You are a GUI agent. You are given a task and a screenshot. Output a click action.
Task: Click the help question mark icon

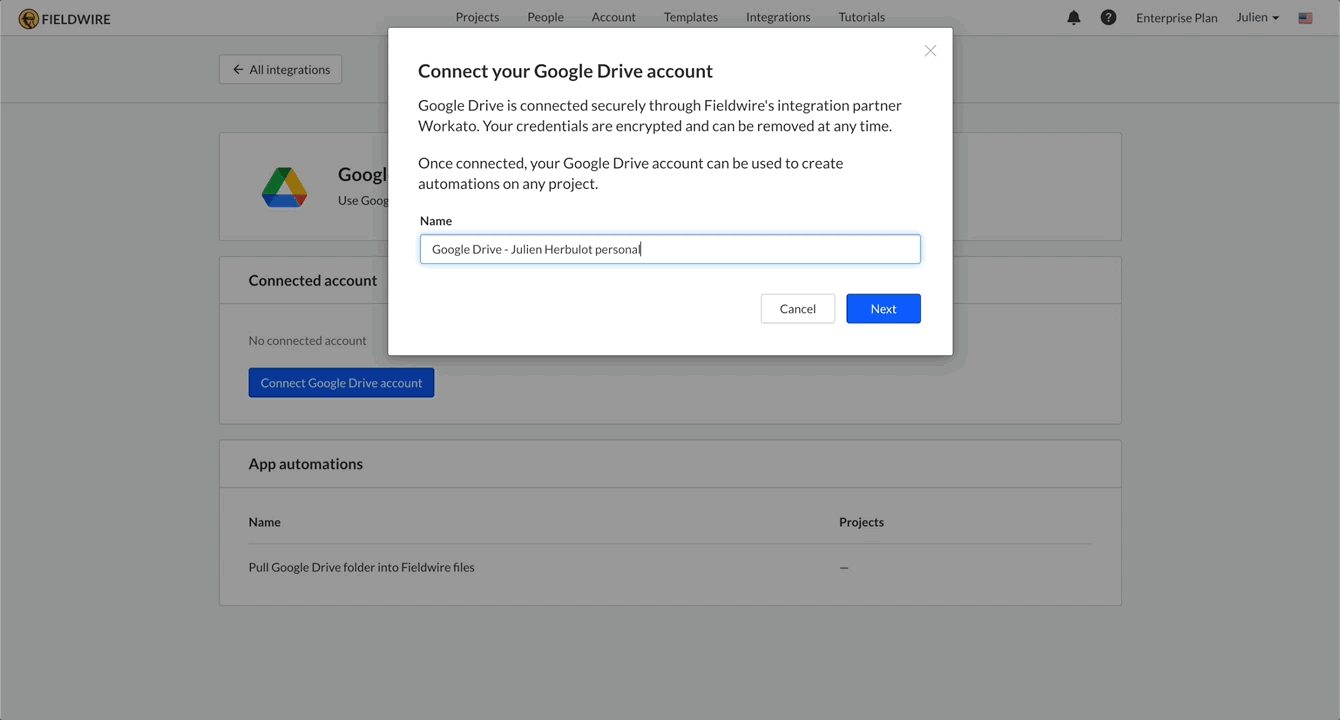pyautogui.click(x=1108, y=17)
